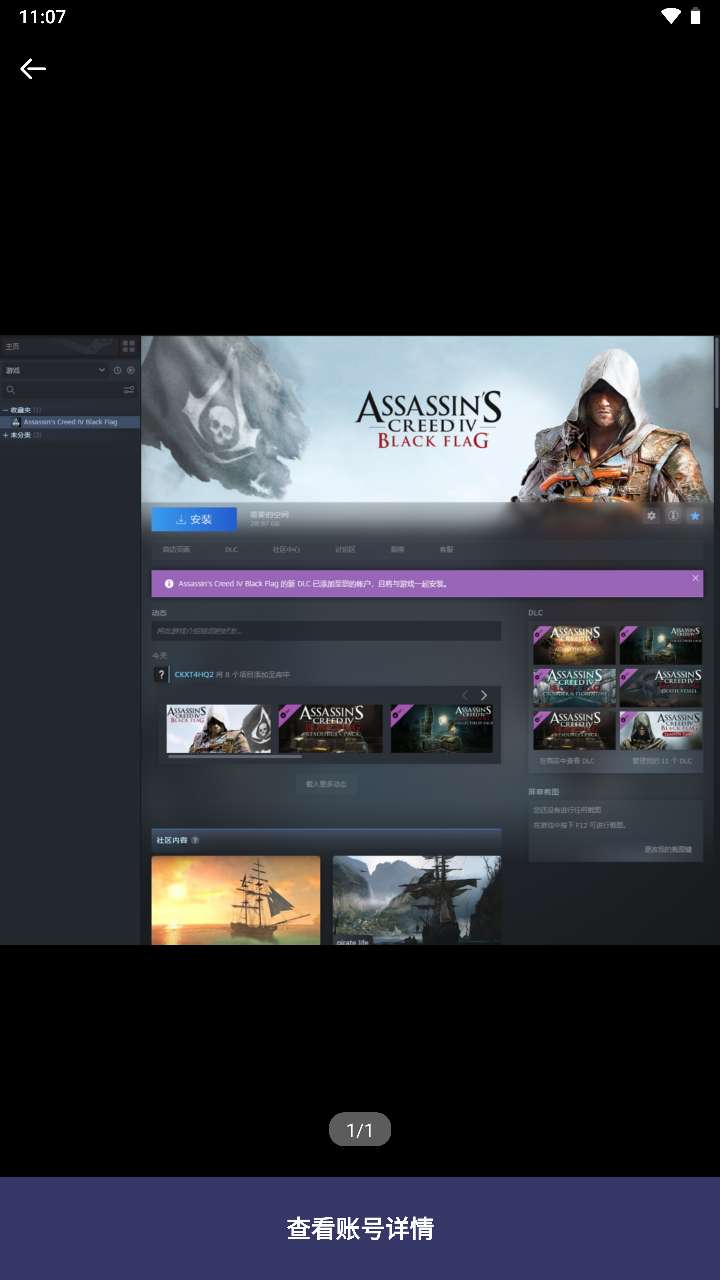Screen dimensions: 720x1280
Task: Click the library search field
Action: (60, 390)
